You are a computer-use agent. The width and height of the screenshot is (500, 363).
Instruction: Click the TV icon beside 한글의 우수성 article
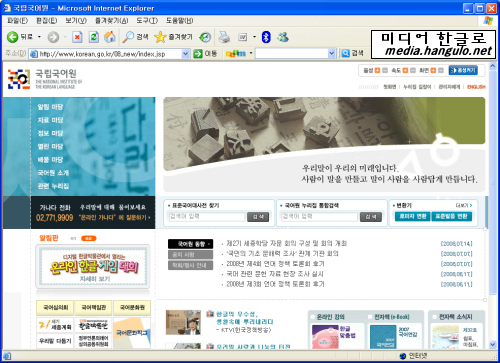(x=210, y=314)
